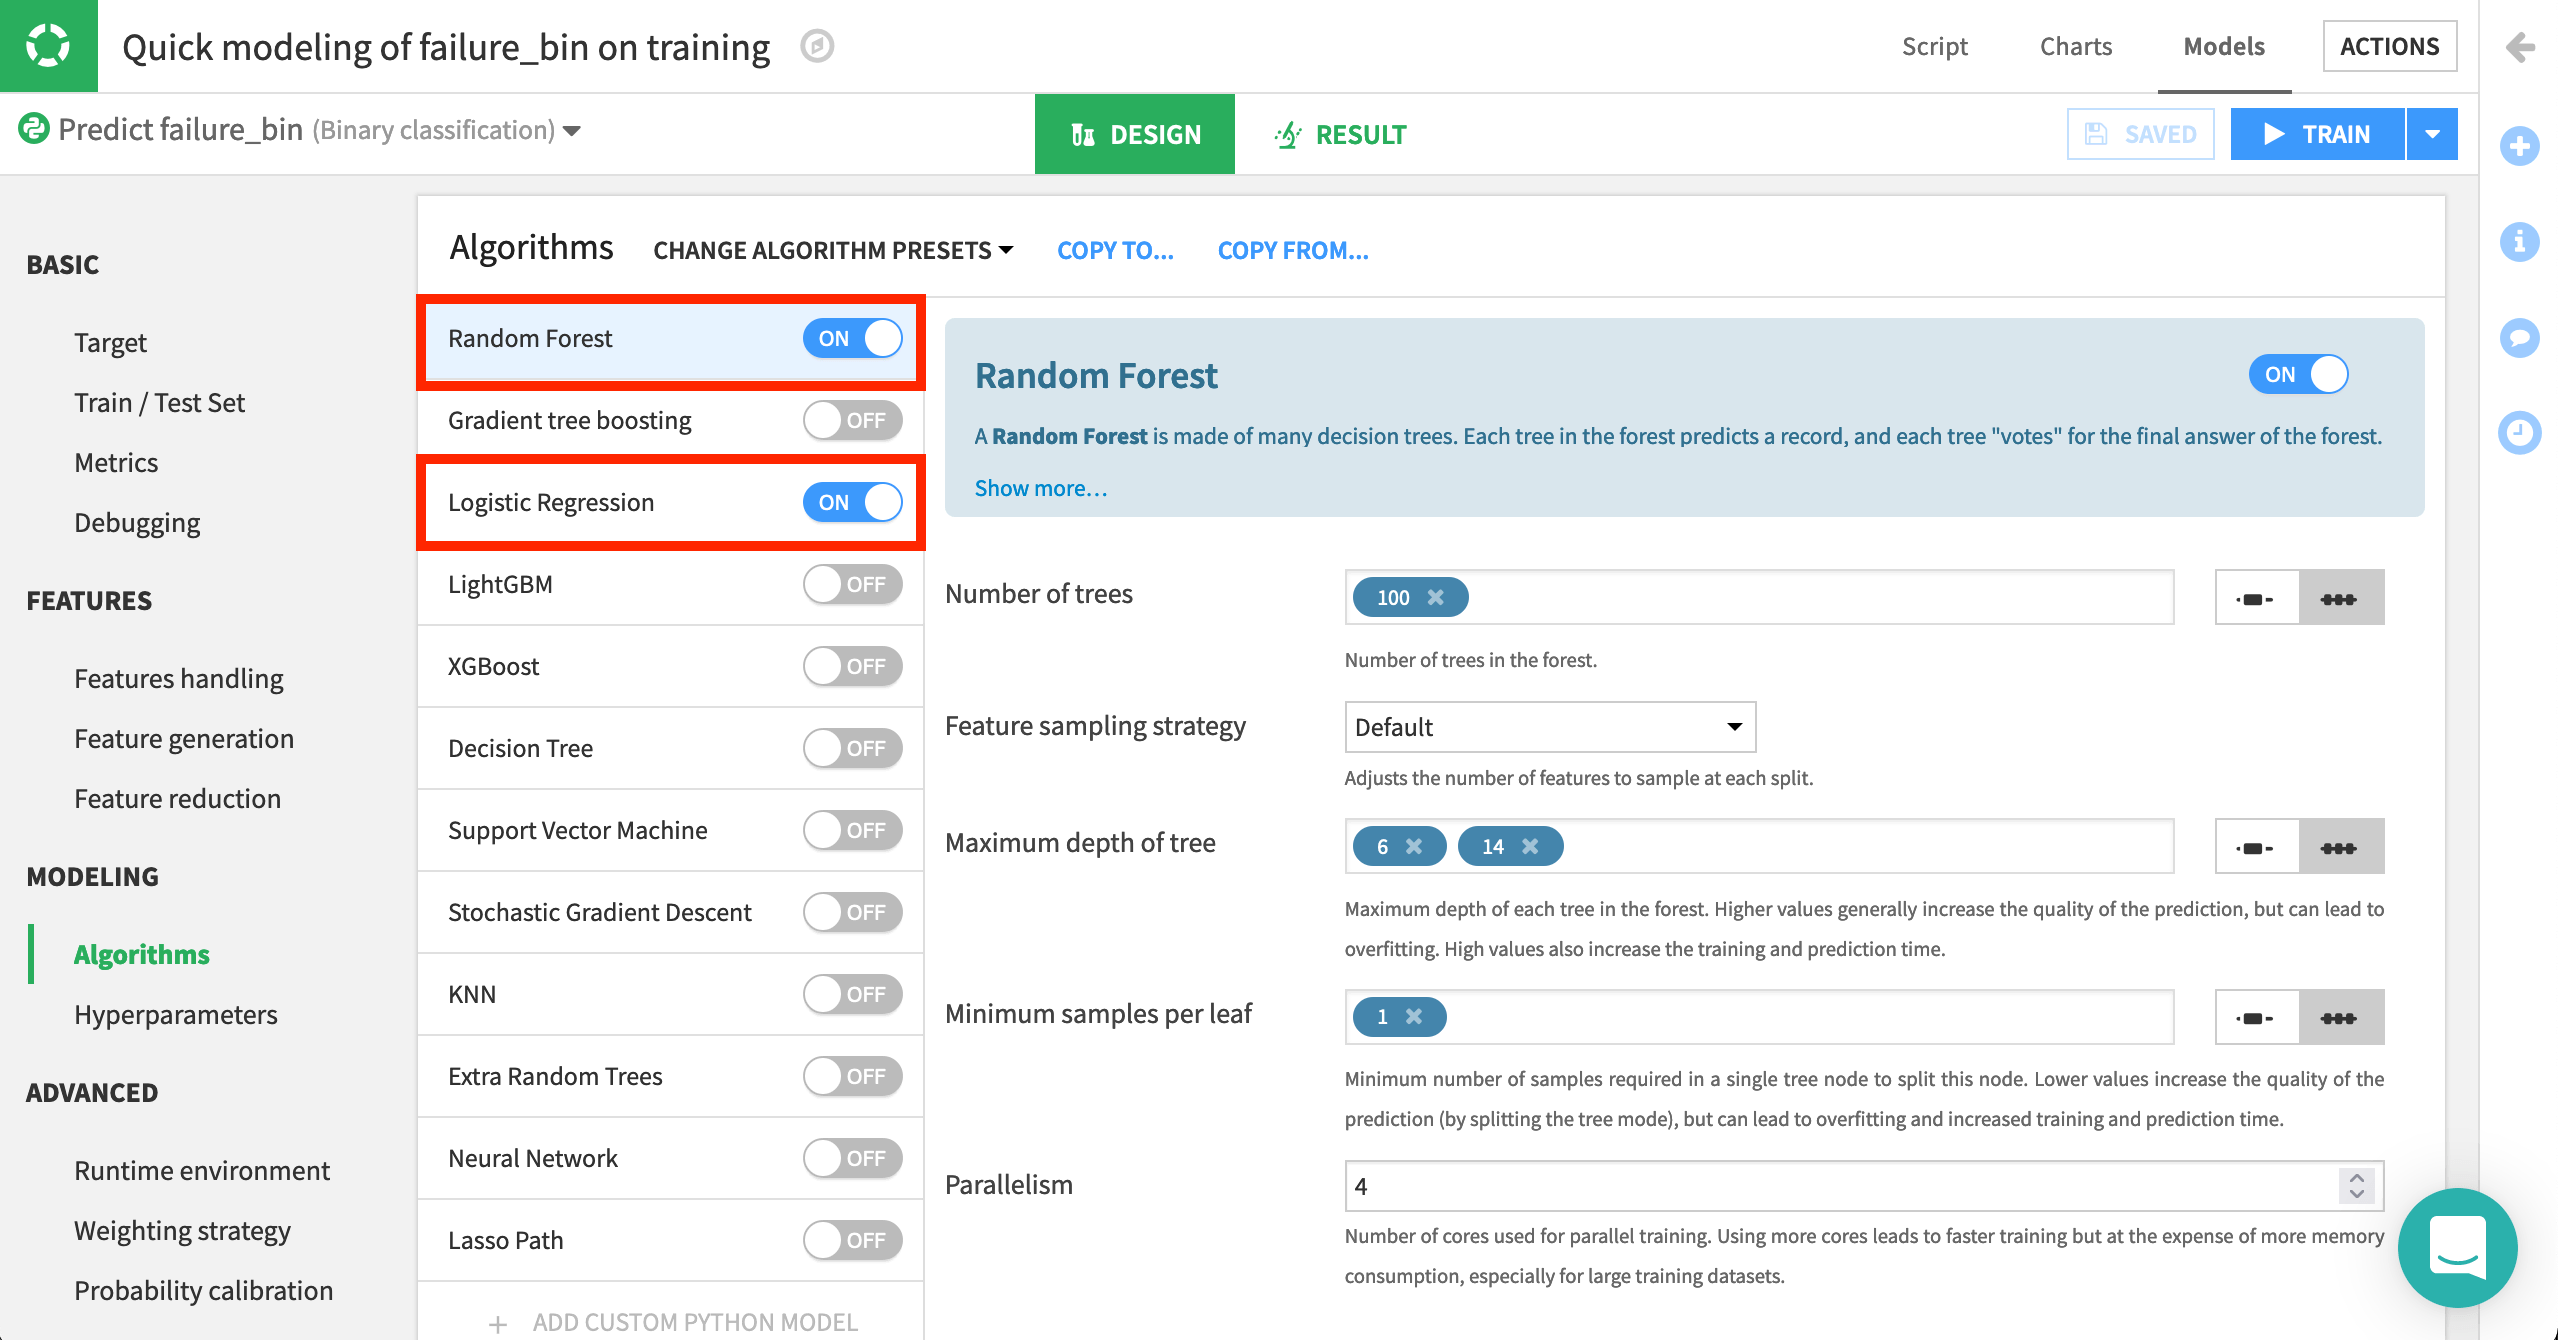The height and width of the screenshot is (1340, 2558).
Task: Enable KNN algorithm
Action: (x=852, y=994)
